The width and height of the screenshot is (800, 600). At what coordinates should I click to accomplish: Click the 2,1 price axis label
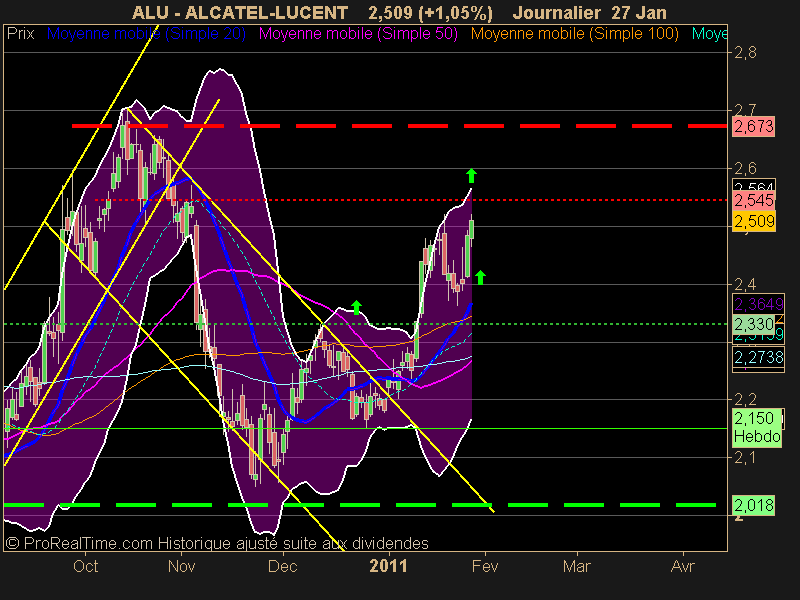tap(745, 457)
